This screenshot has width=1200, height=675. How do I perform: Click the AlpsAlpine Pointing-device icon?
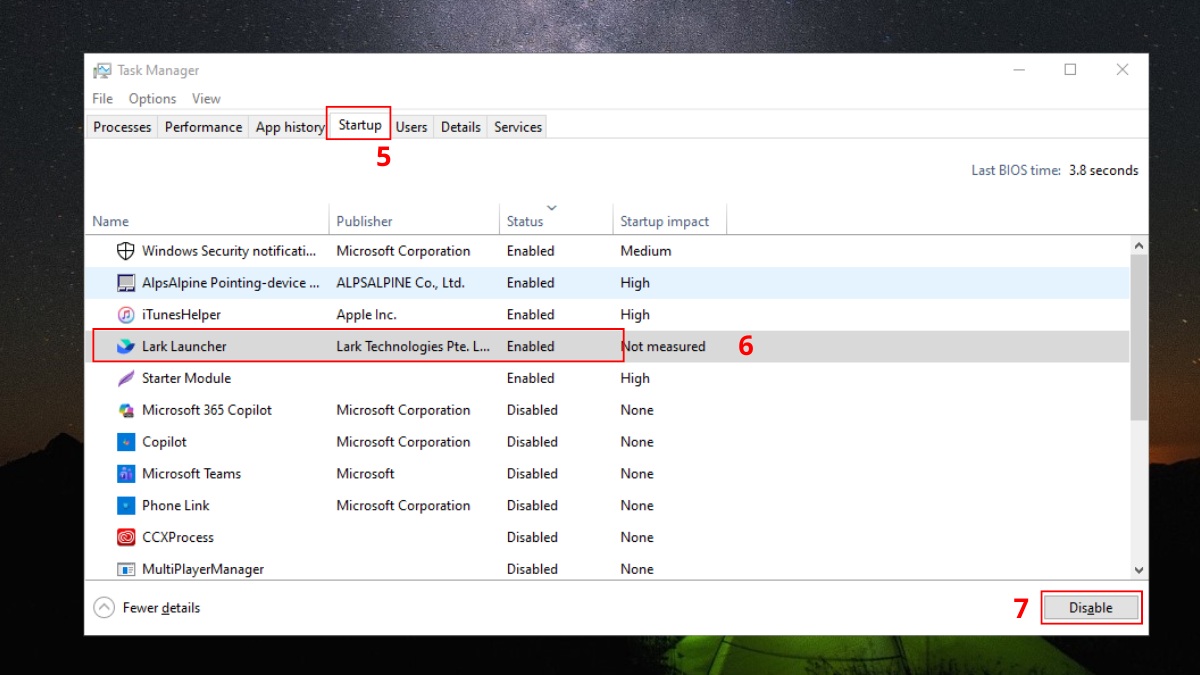pos(125,283)
